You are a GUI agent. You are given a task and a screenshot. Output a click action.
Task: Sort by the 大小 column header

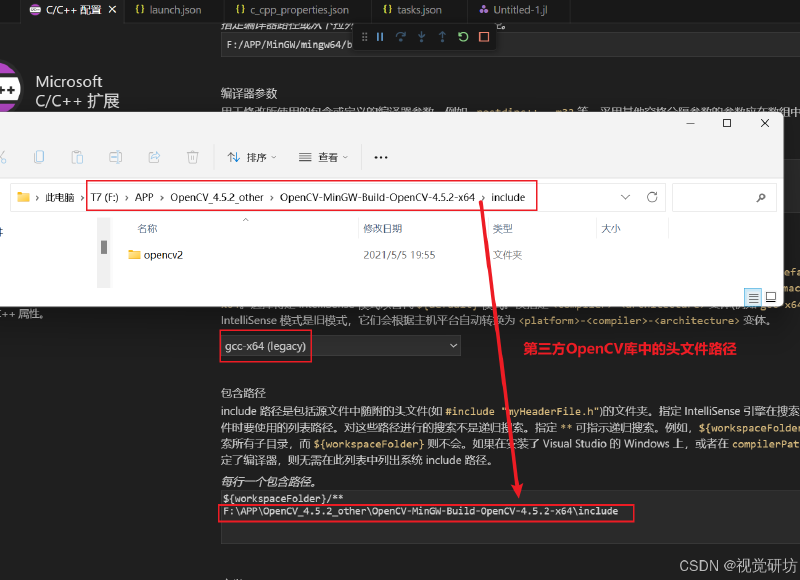click(611, 229)
